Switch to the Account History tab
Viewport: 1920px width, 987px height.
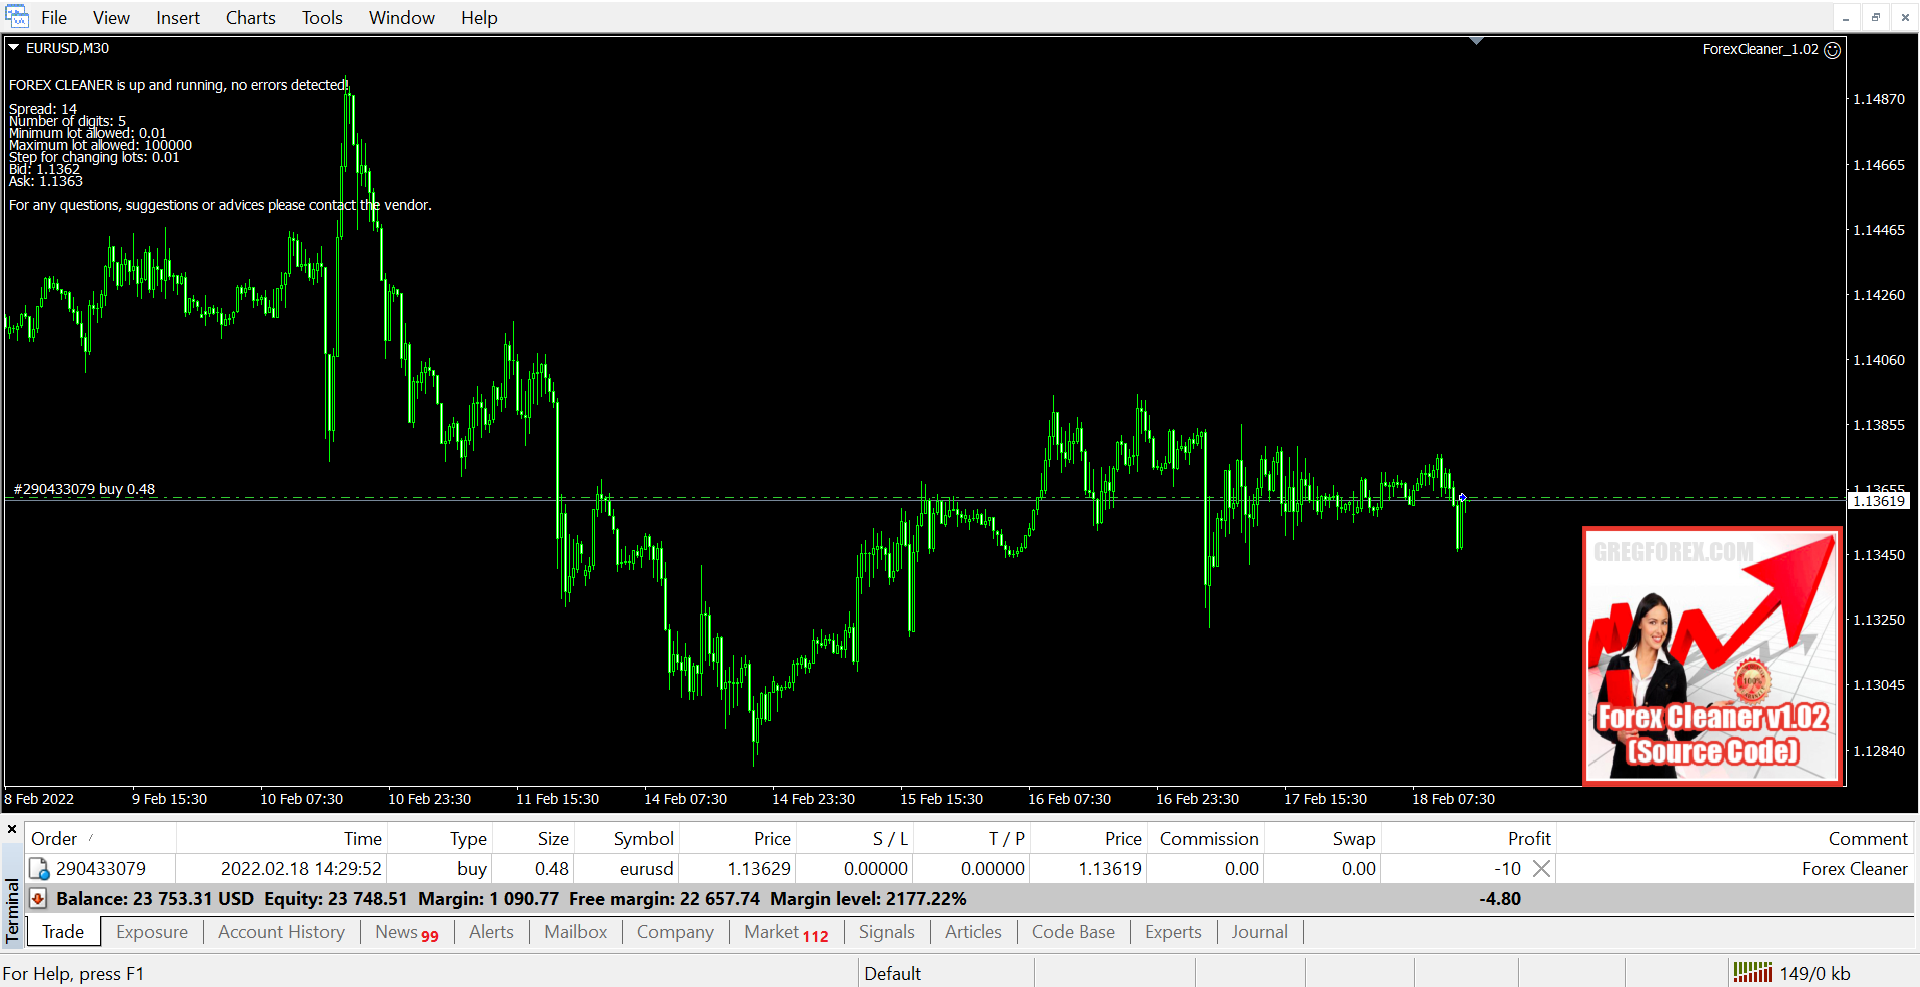[281, 932]
